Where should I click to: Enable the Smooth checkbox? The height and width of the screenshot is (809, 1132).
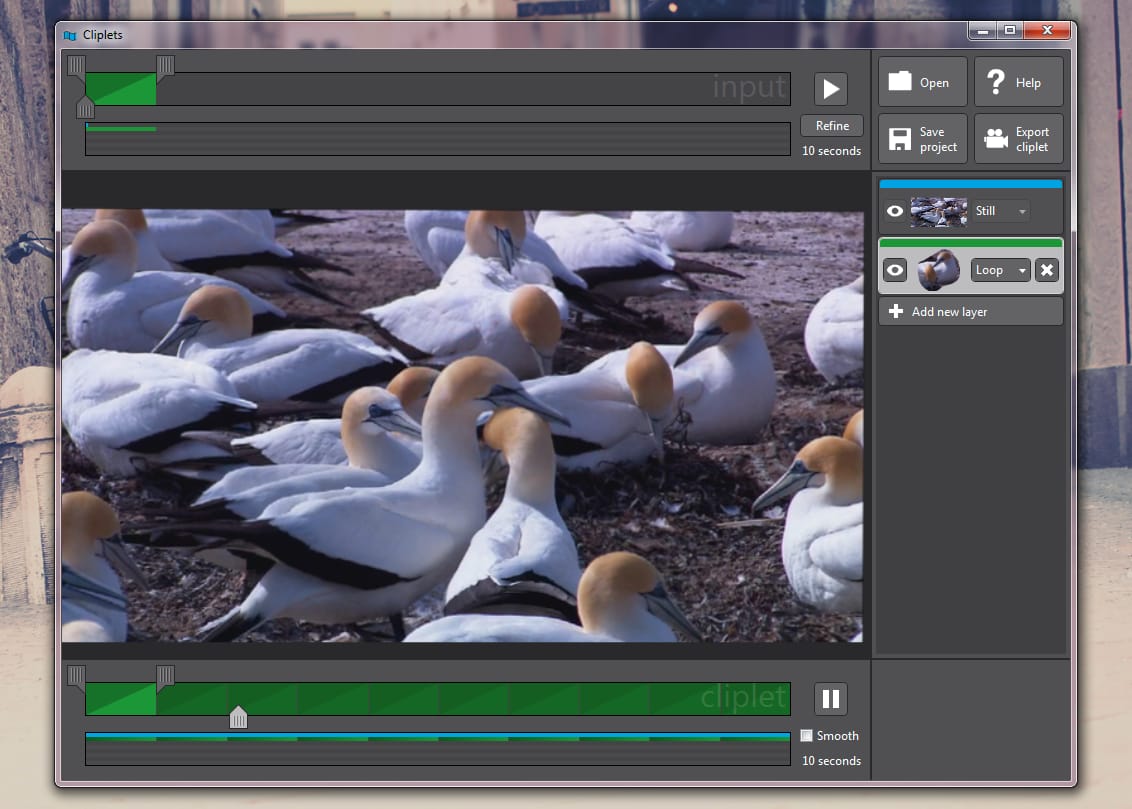pyautogui.click(x=806, y=736)
